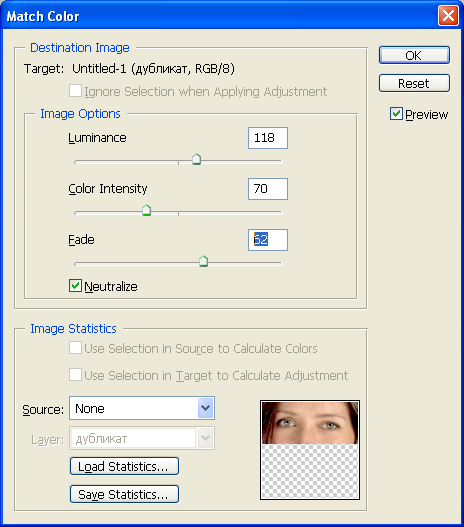This screenshot has height=527, width=464.
Task: Toggle Use Selection in Target checkbox
Action: pos(75,375)
